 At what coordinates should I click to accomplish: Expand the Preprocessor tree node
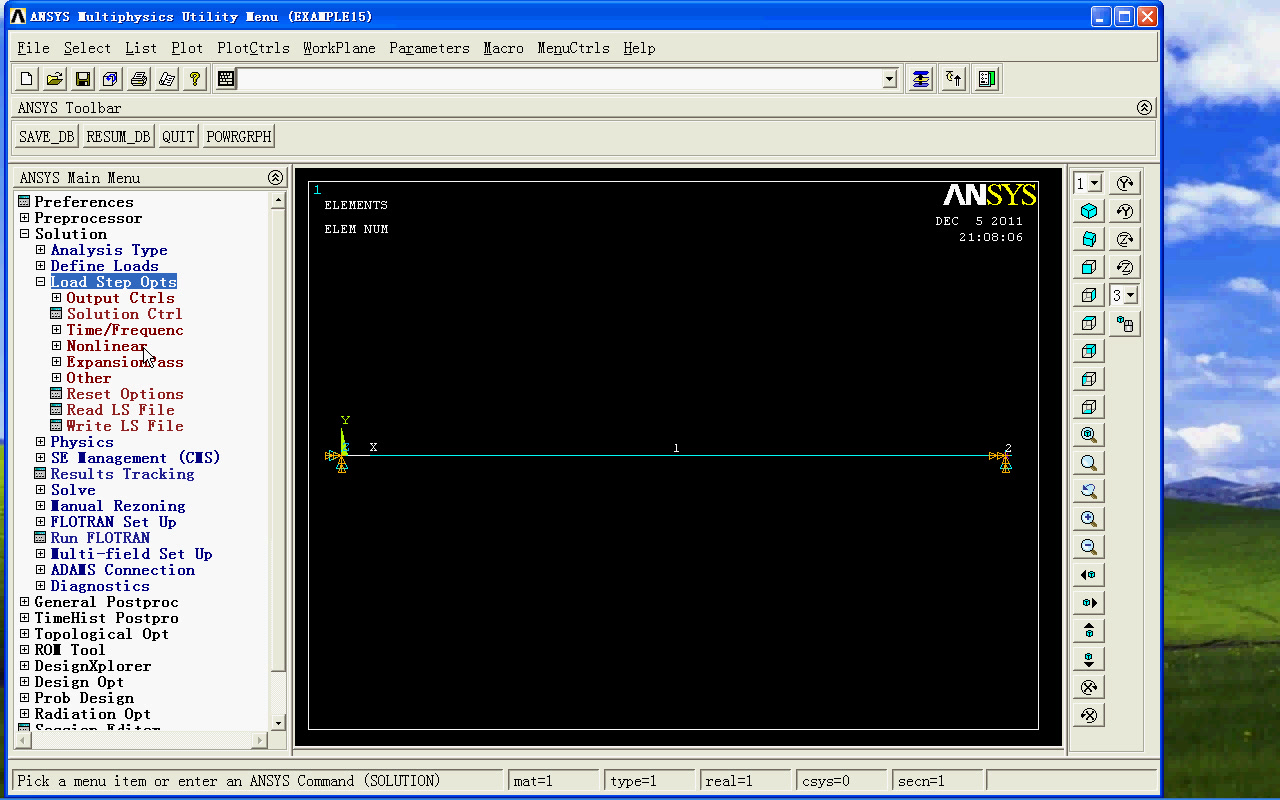coord(25,218)
